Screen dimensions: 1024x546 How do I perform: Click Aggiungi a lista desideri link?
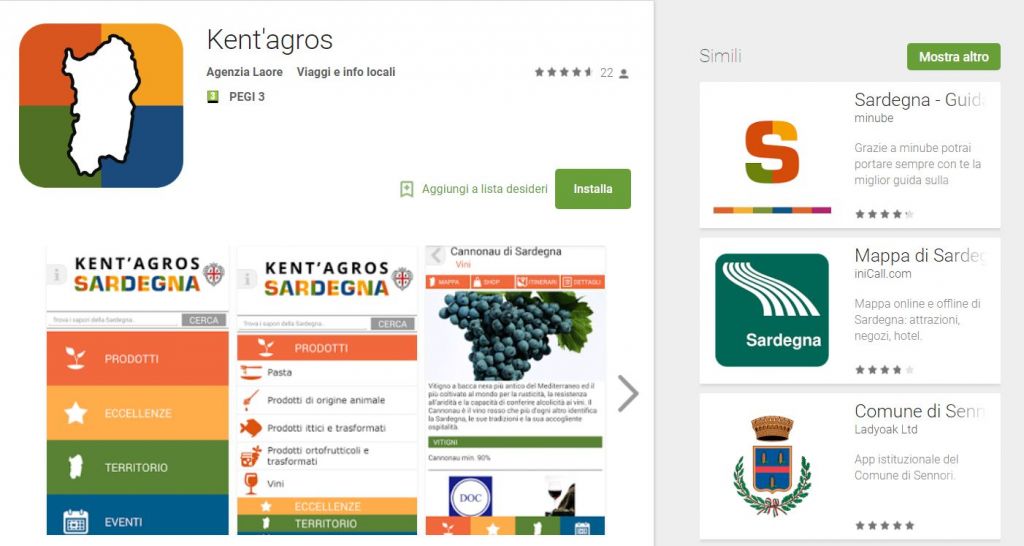coord(485,189)
